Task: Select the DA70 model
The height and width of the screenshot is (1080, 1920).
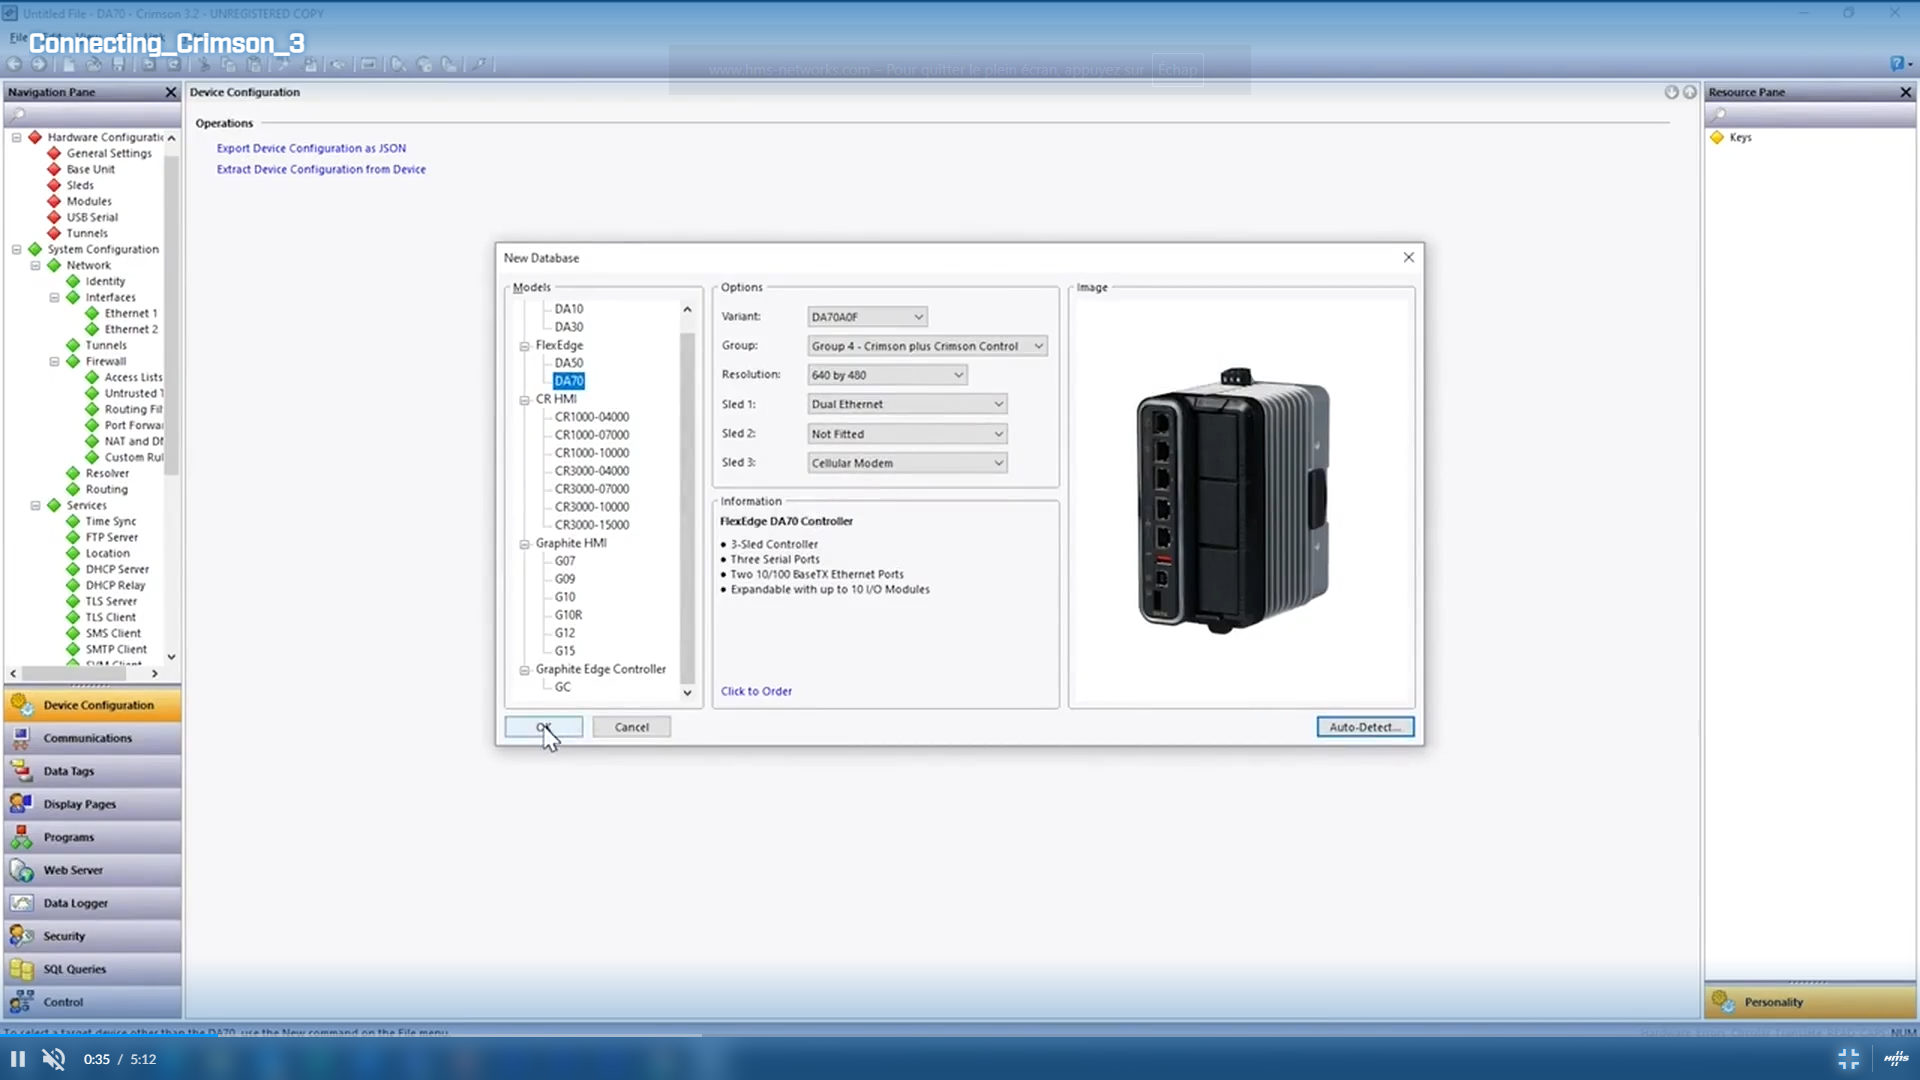Action: pos(569,381)
